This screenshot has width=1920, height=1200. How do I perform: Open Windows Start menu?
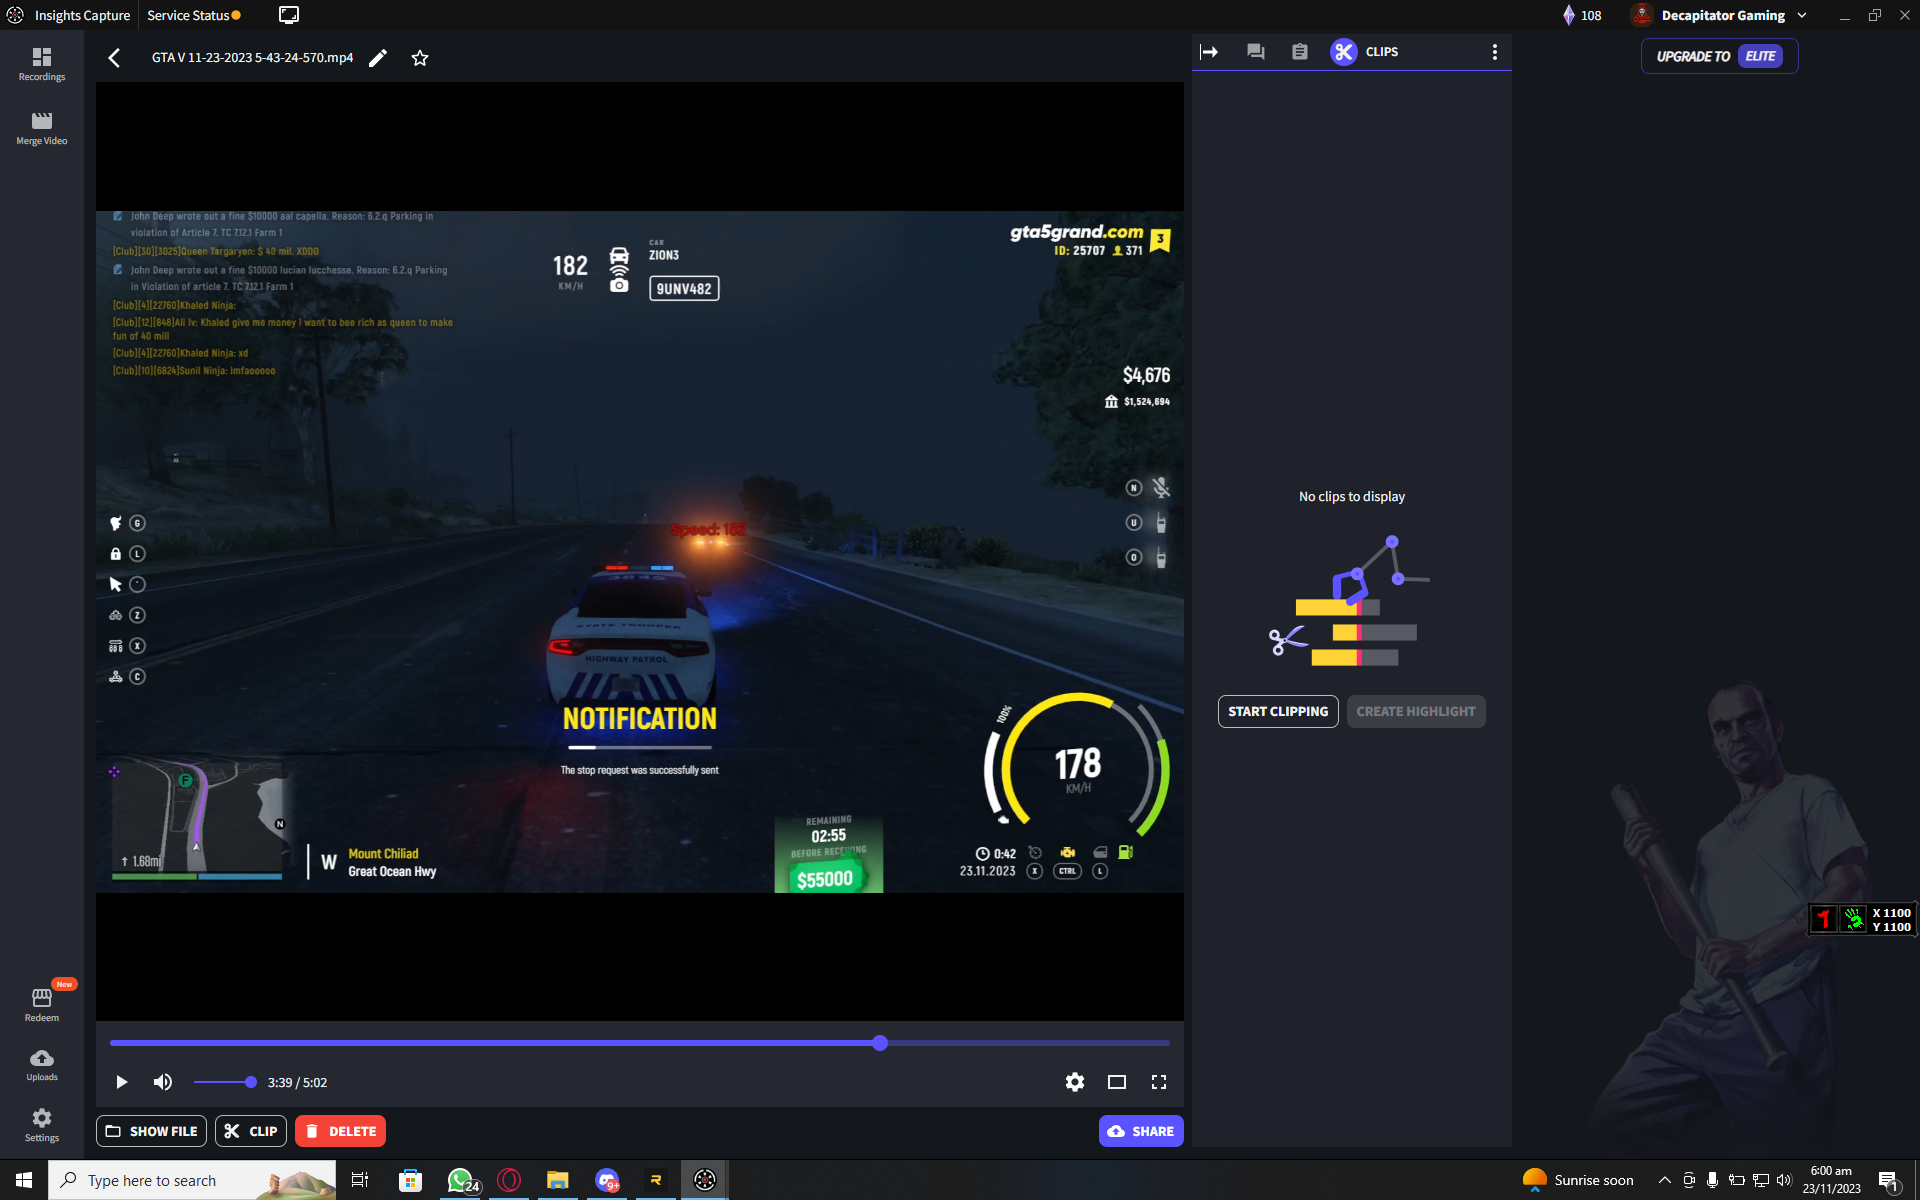24,1180
